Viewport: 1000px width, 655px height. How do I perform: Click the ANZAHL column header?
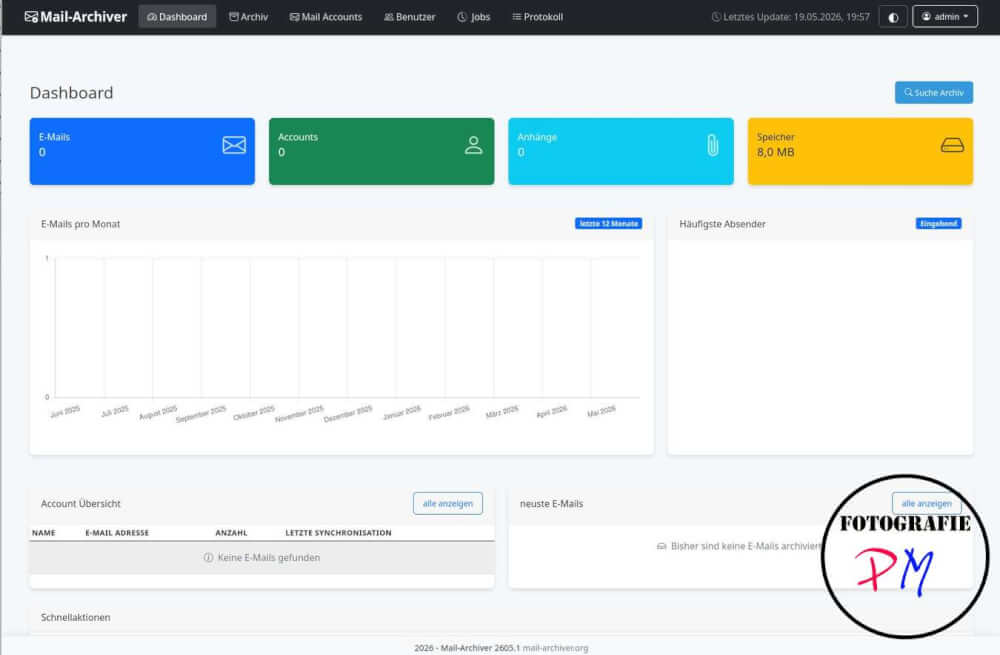click(x=231, y=533)
